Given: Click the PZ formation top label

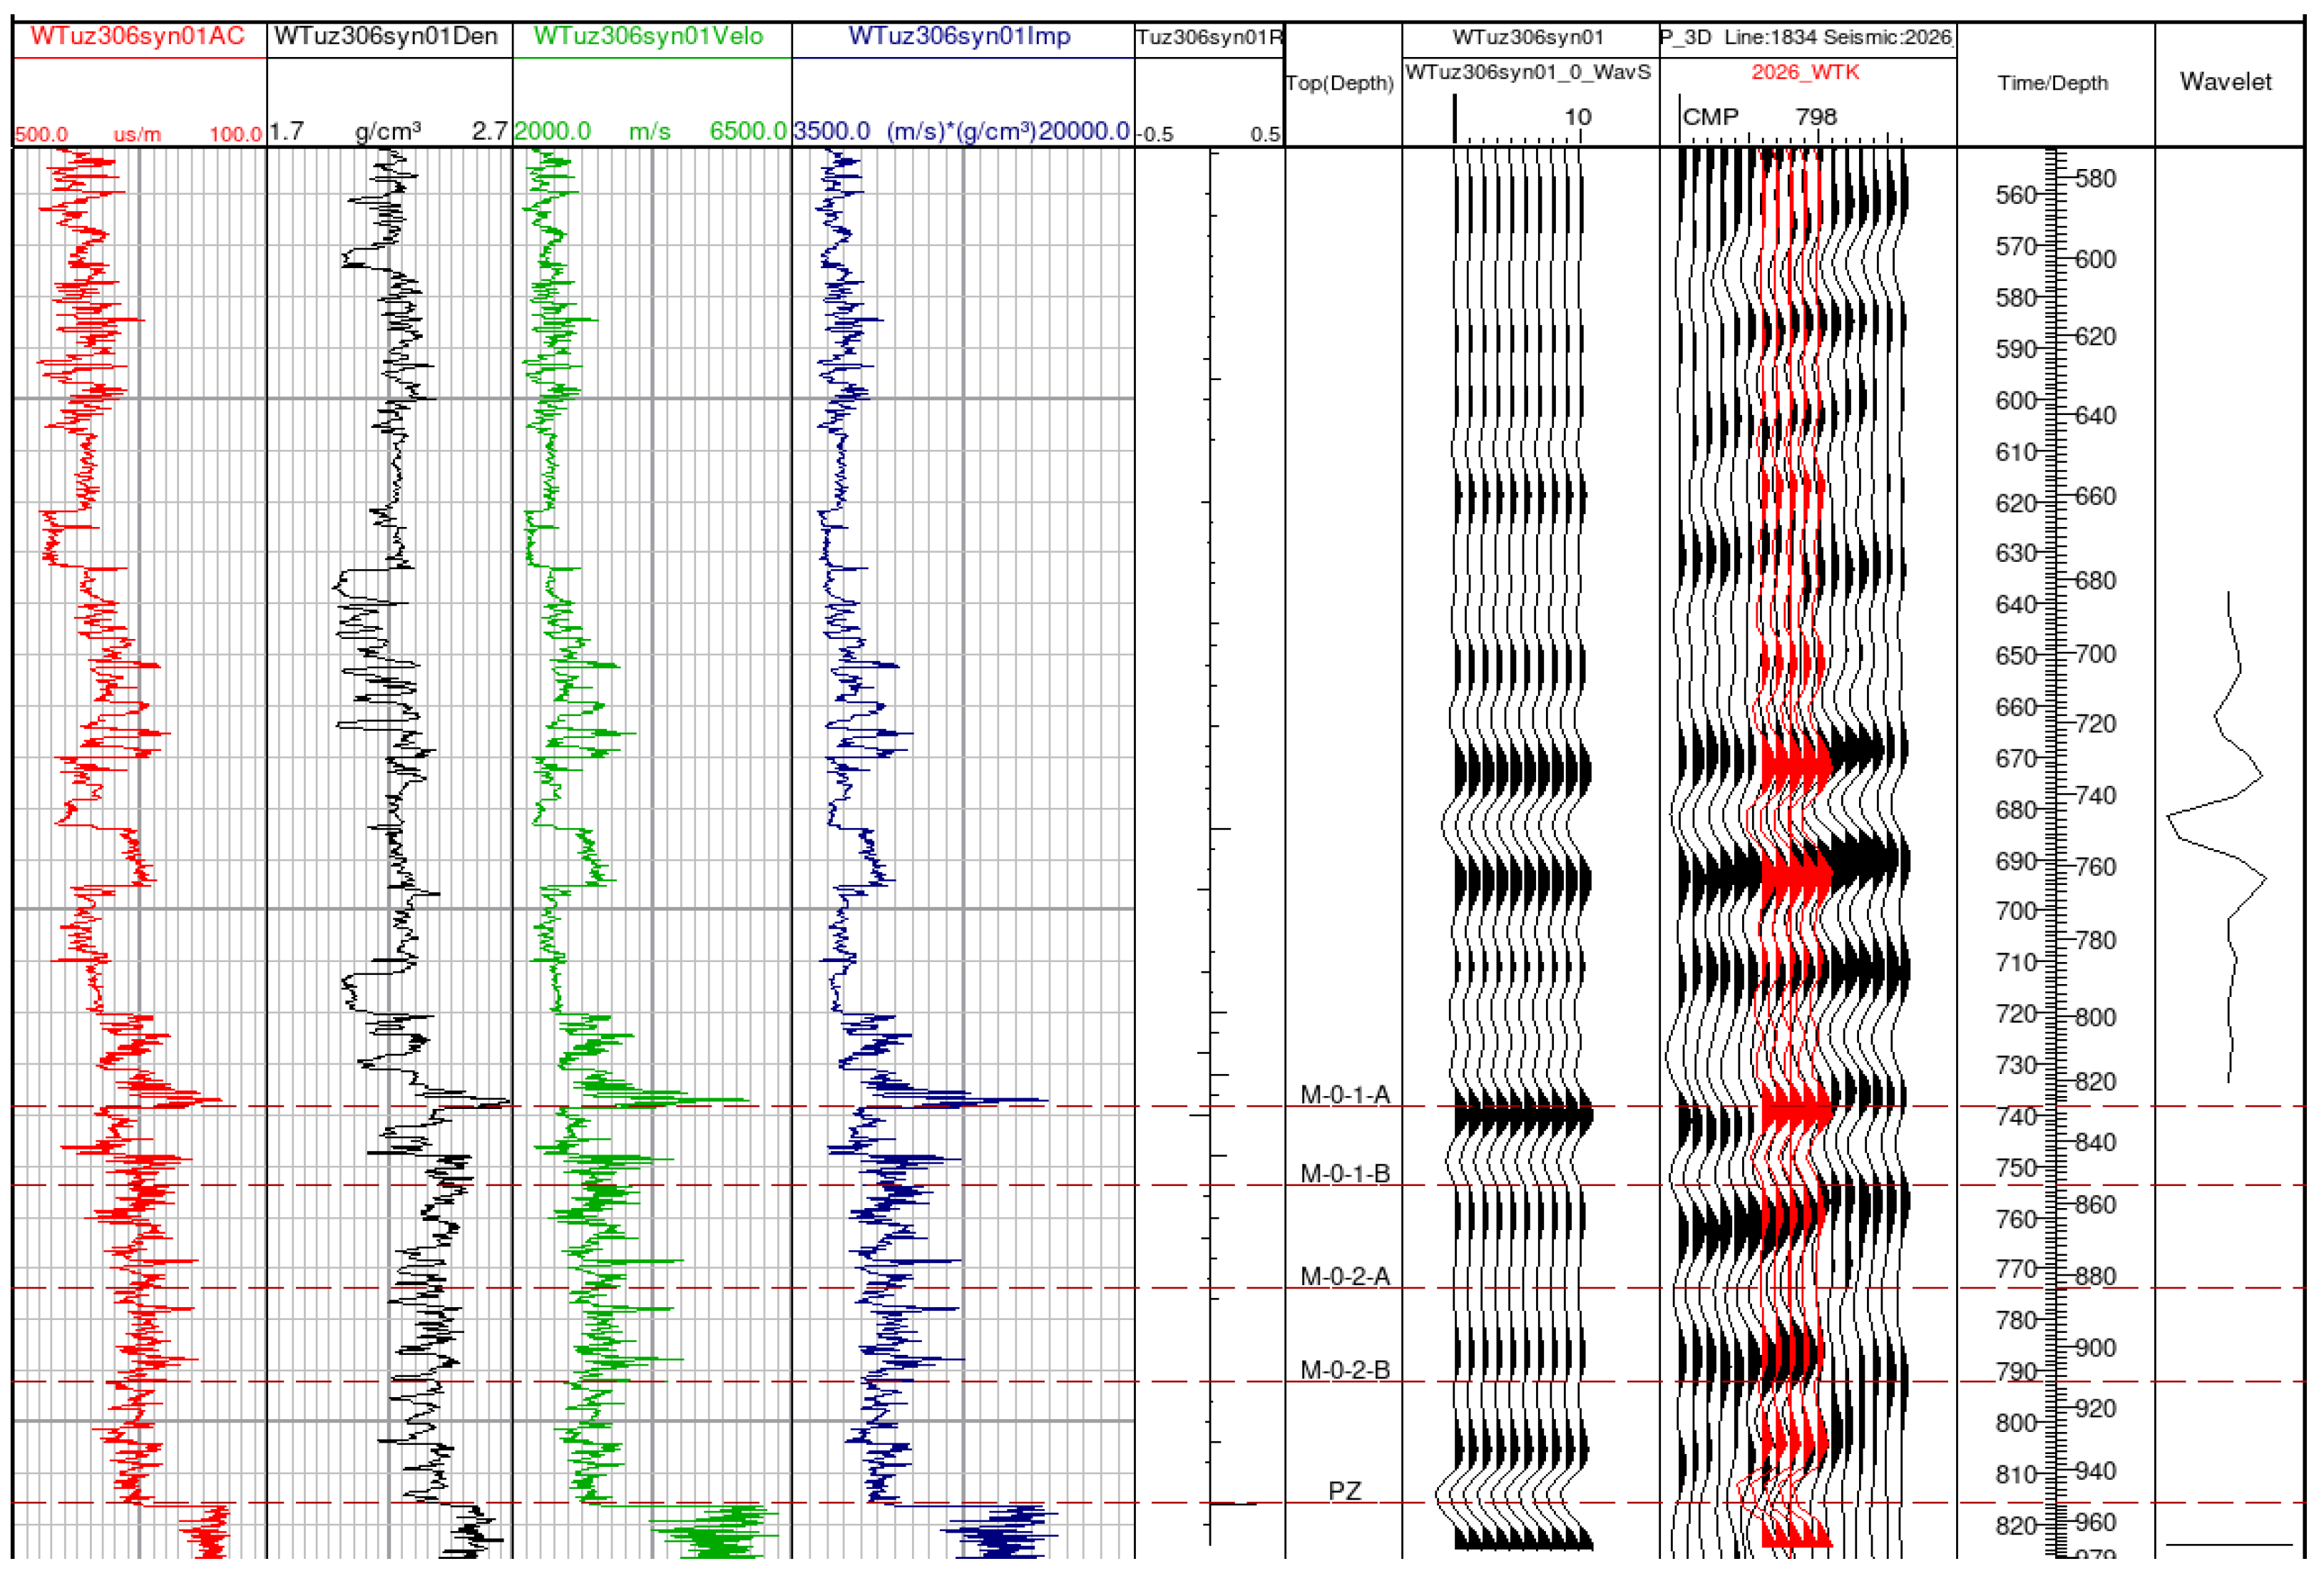Looking at the screenshot, I should click(x=1345, y=1491).
